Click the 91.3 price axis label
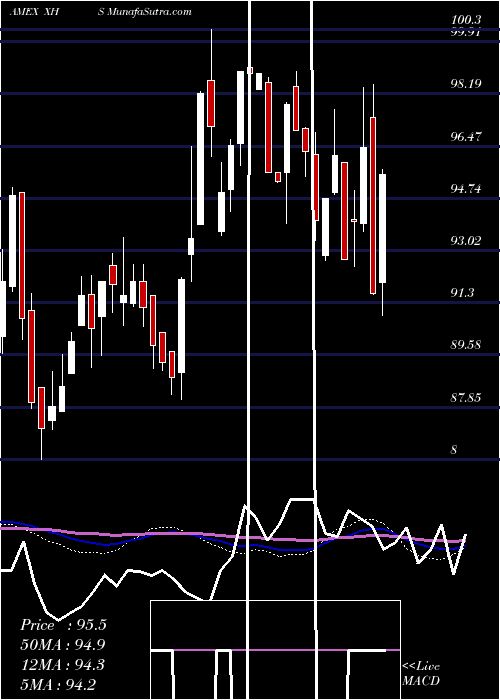This screenshot has height=700, width=500. pyautogui.click(x=462, y=293)
